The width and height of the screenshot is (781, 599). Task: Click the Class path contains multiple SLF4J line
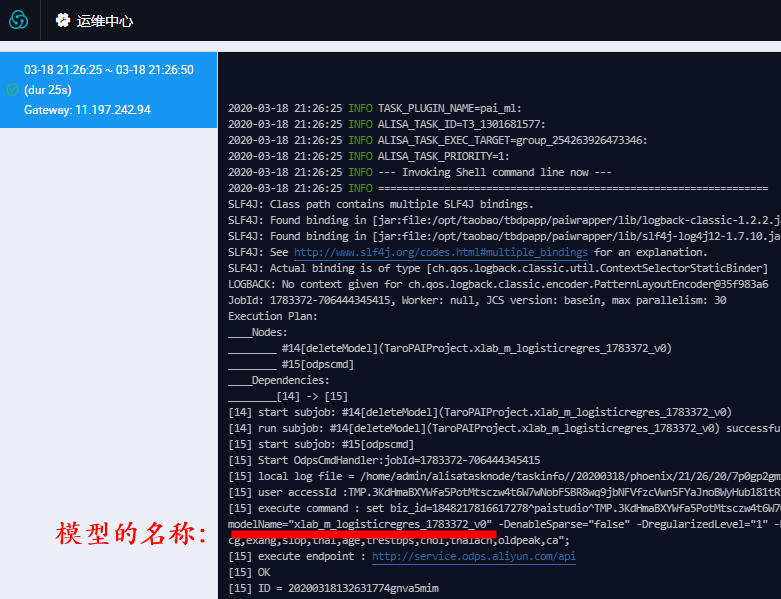click(x=381, y=204)
